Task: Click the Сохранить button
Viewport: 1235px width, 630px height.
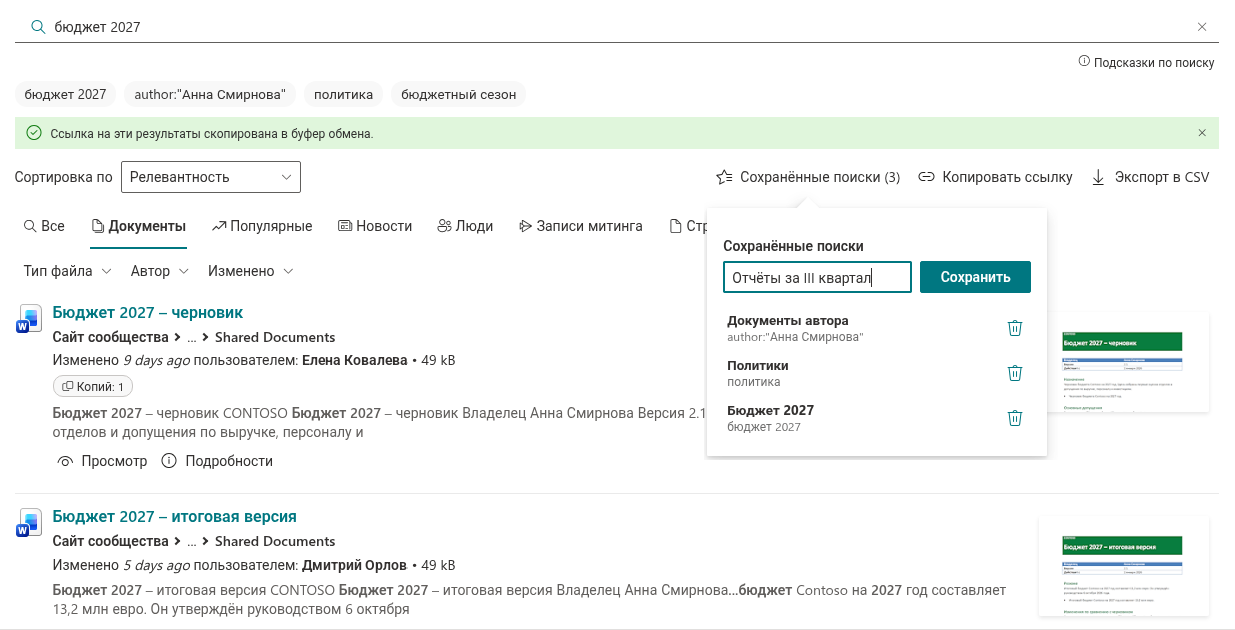Action: pyautogui.click(x=975, y=277)
